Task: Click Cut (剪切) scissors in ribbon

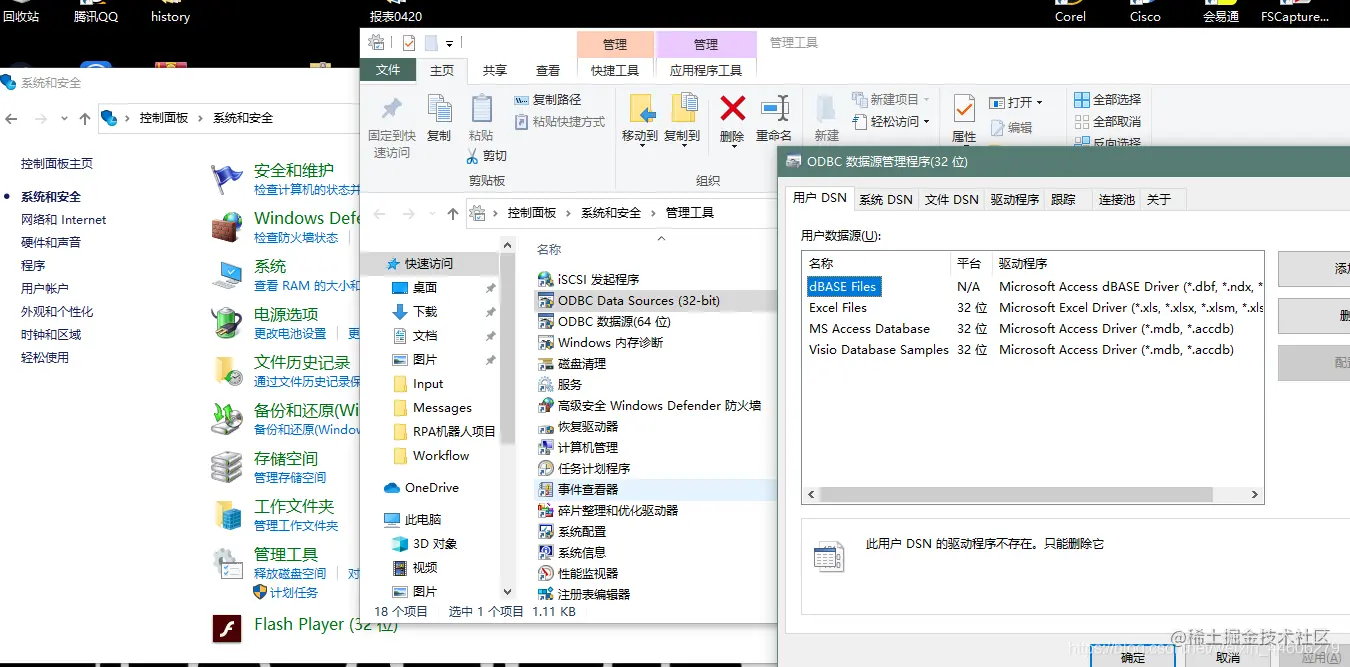Action: (x=487, y=156)
